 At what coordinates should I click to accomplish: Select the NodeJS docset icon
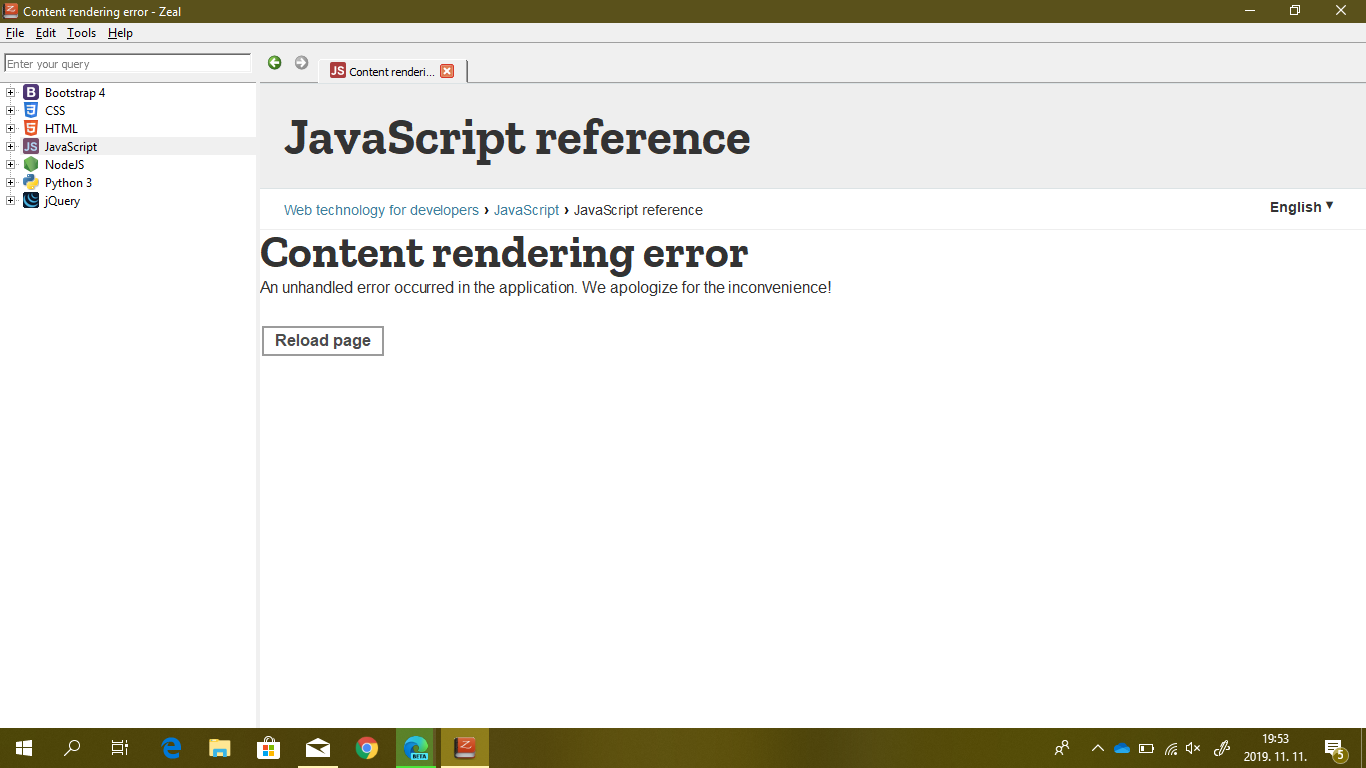coord(30,164)
